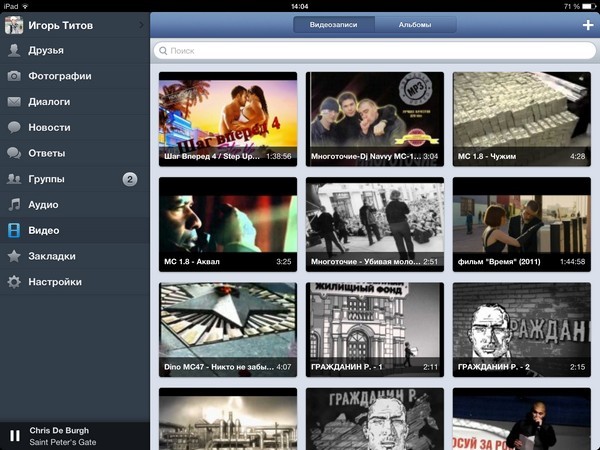Open the Friends (Друзья) sidebar icon

(14, 50)
